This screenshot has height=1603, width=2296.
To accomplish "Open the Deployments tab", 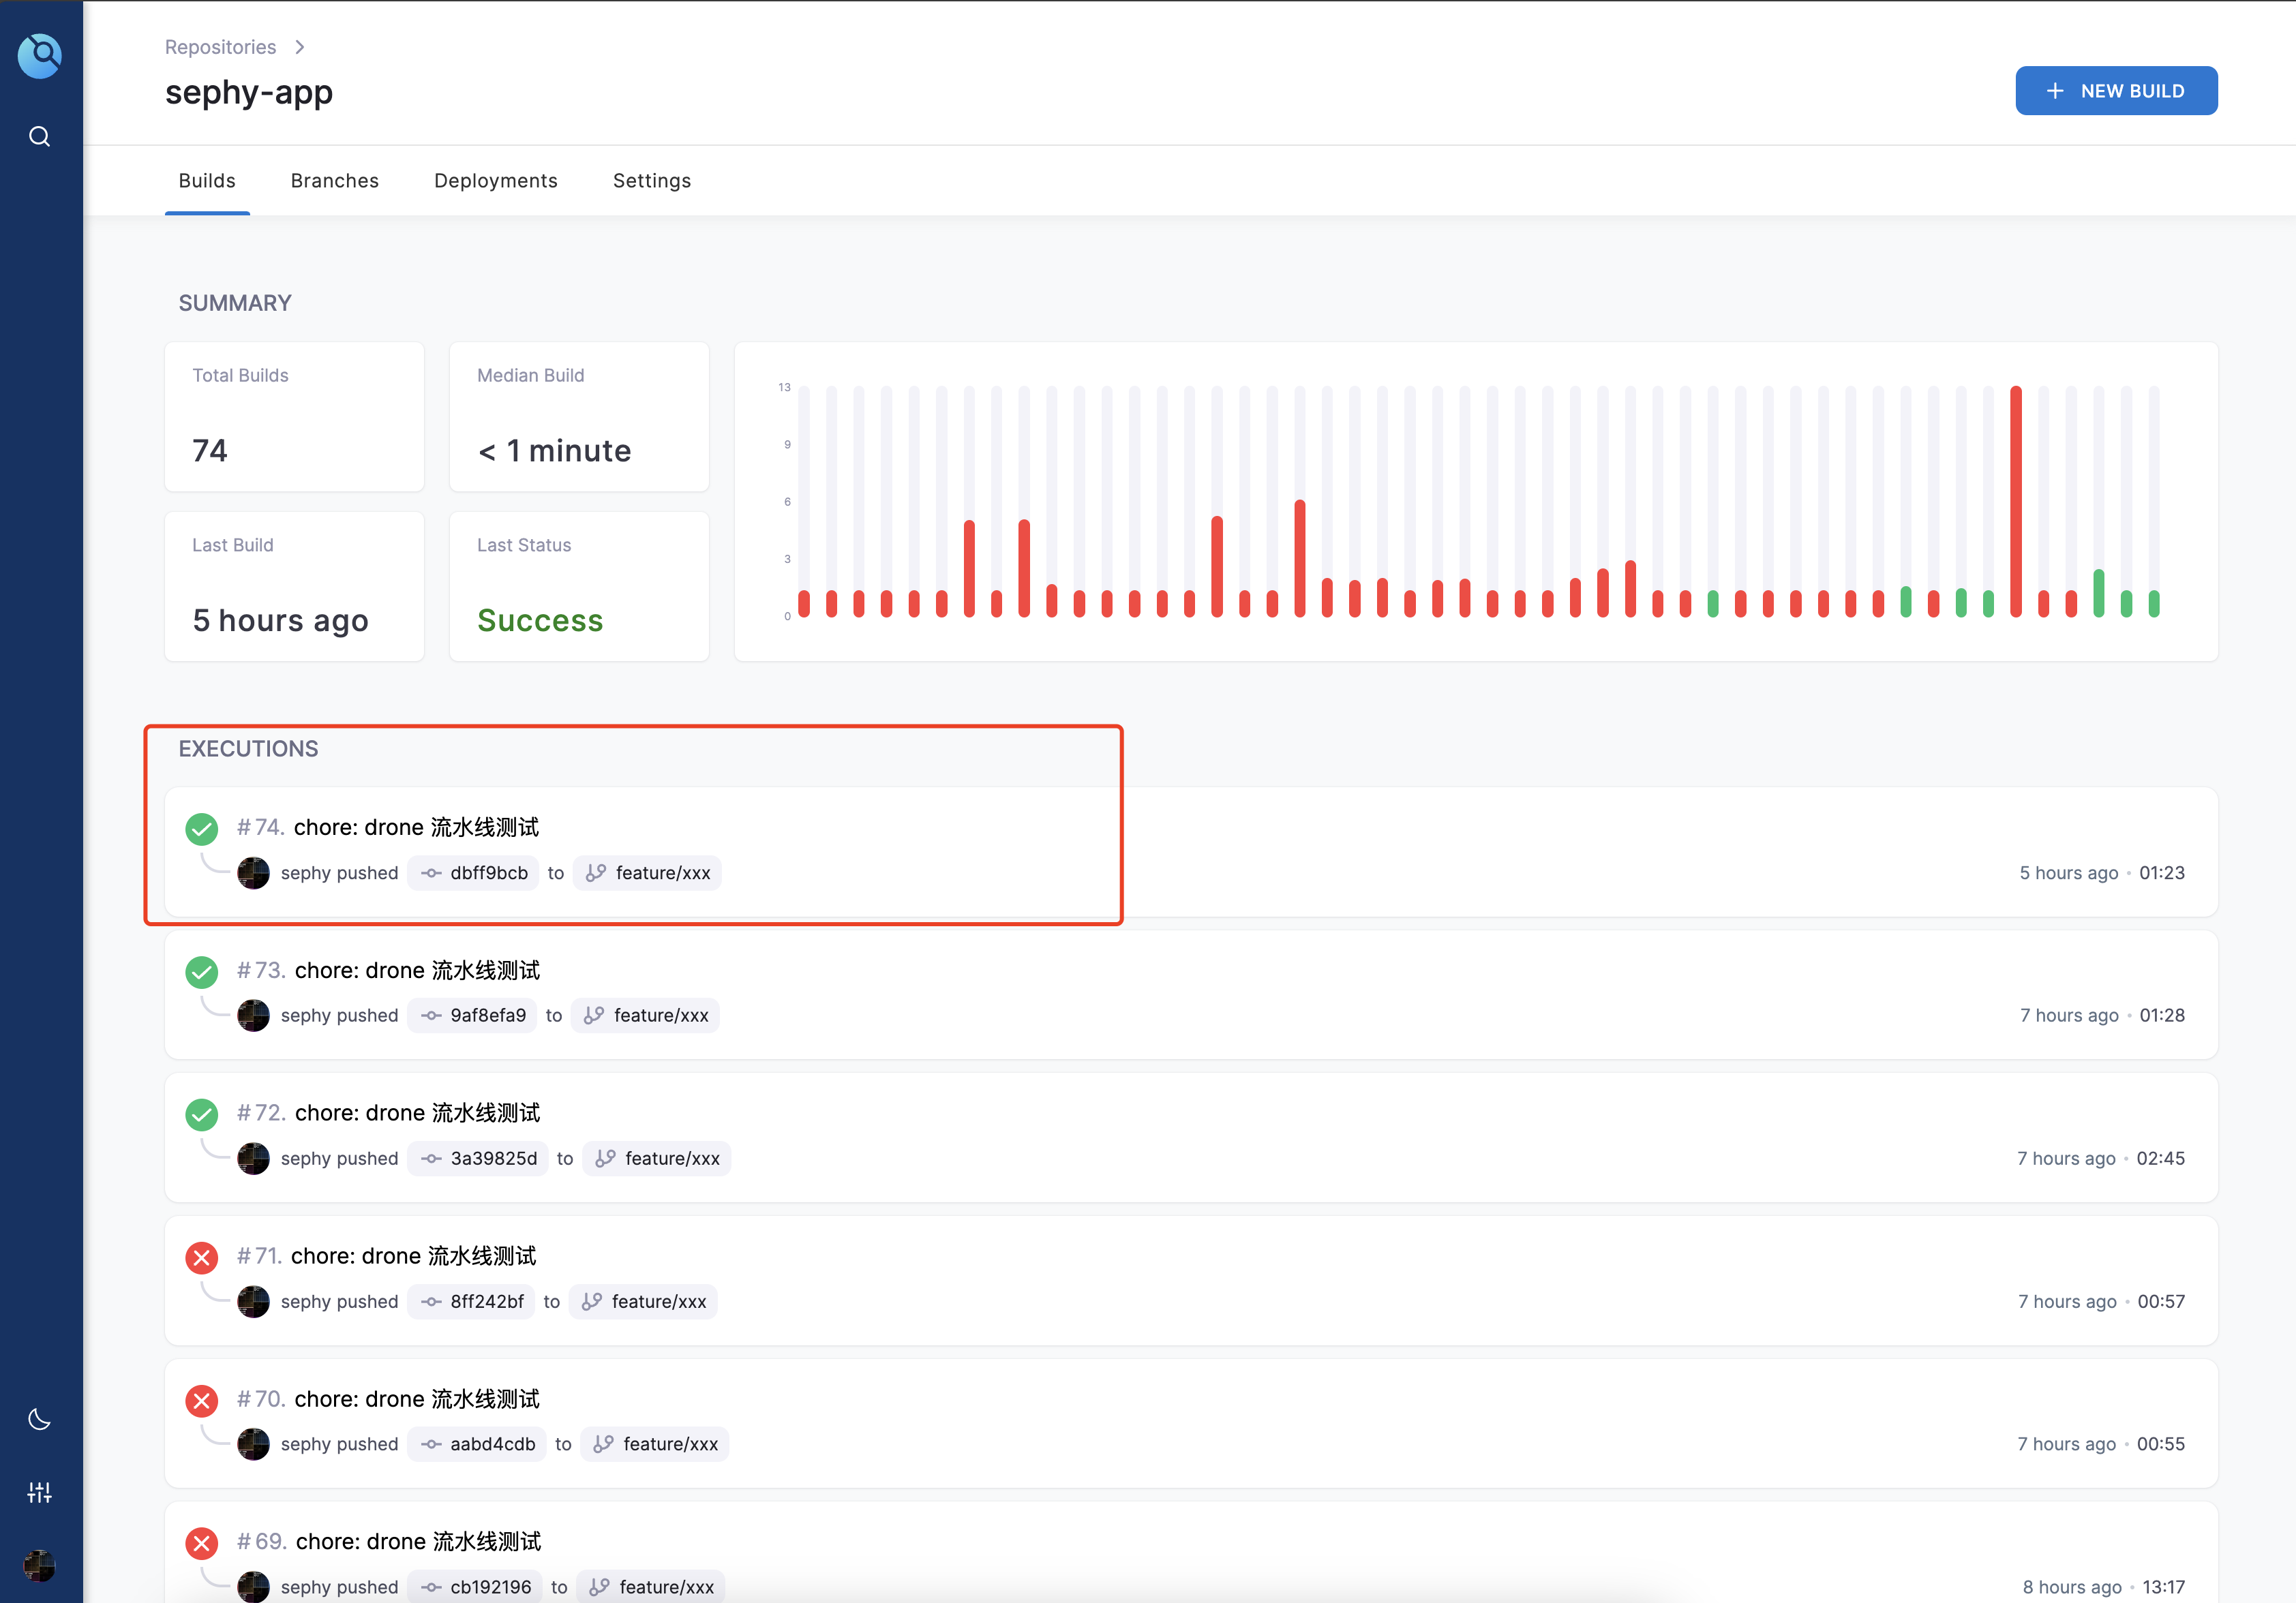I will tap(496, 181).
